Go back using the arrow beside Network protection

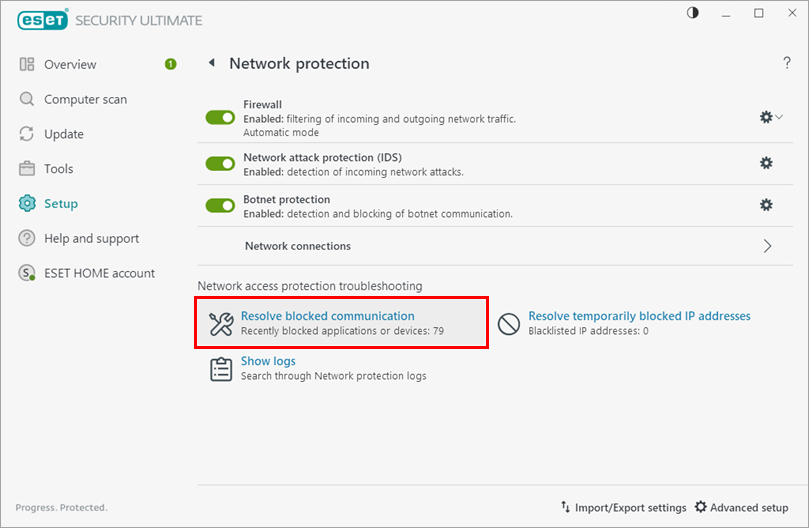click(211, 63)
